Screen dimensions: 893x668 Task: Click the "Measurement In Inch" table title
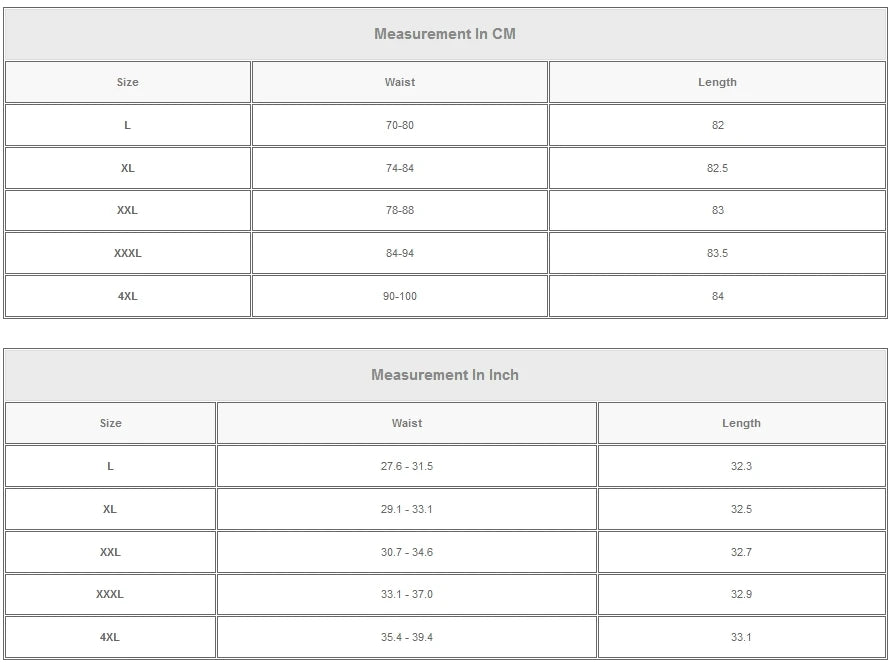click(x=445, y=375)
